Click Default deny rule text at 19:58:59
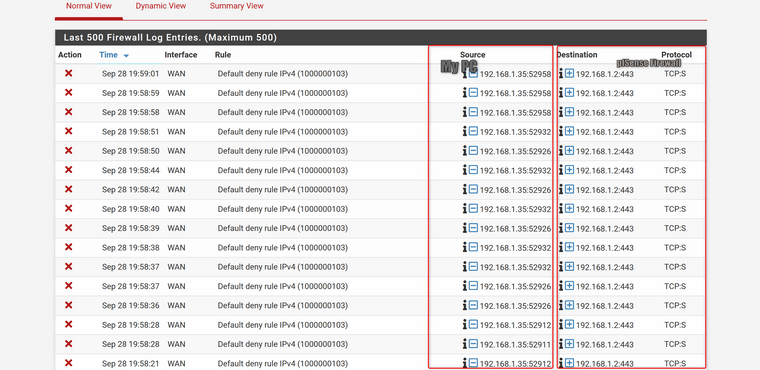The width and height of the screenshot is (760, 370). click(x=283, y=93)
